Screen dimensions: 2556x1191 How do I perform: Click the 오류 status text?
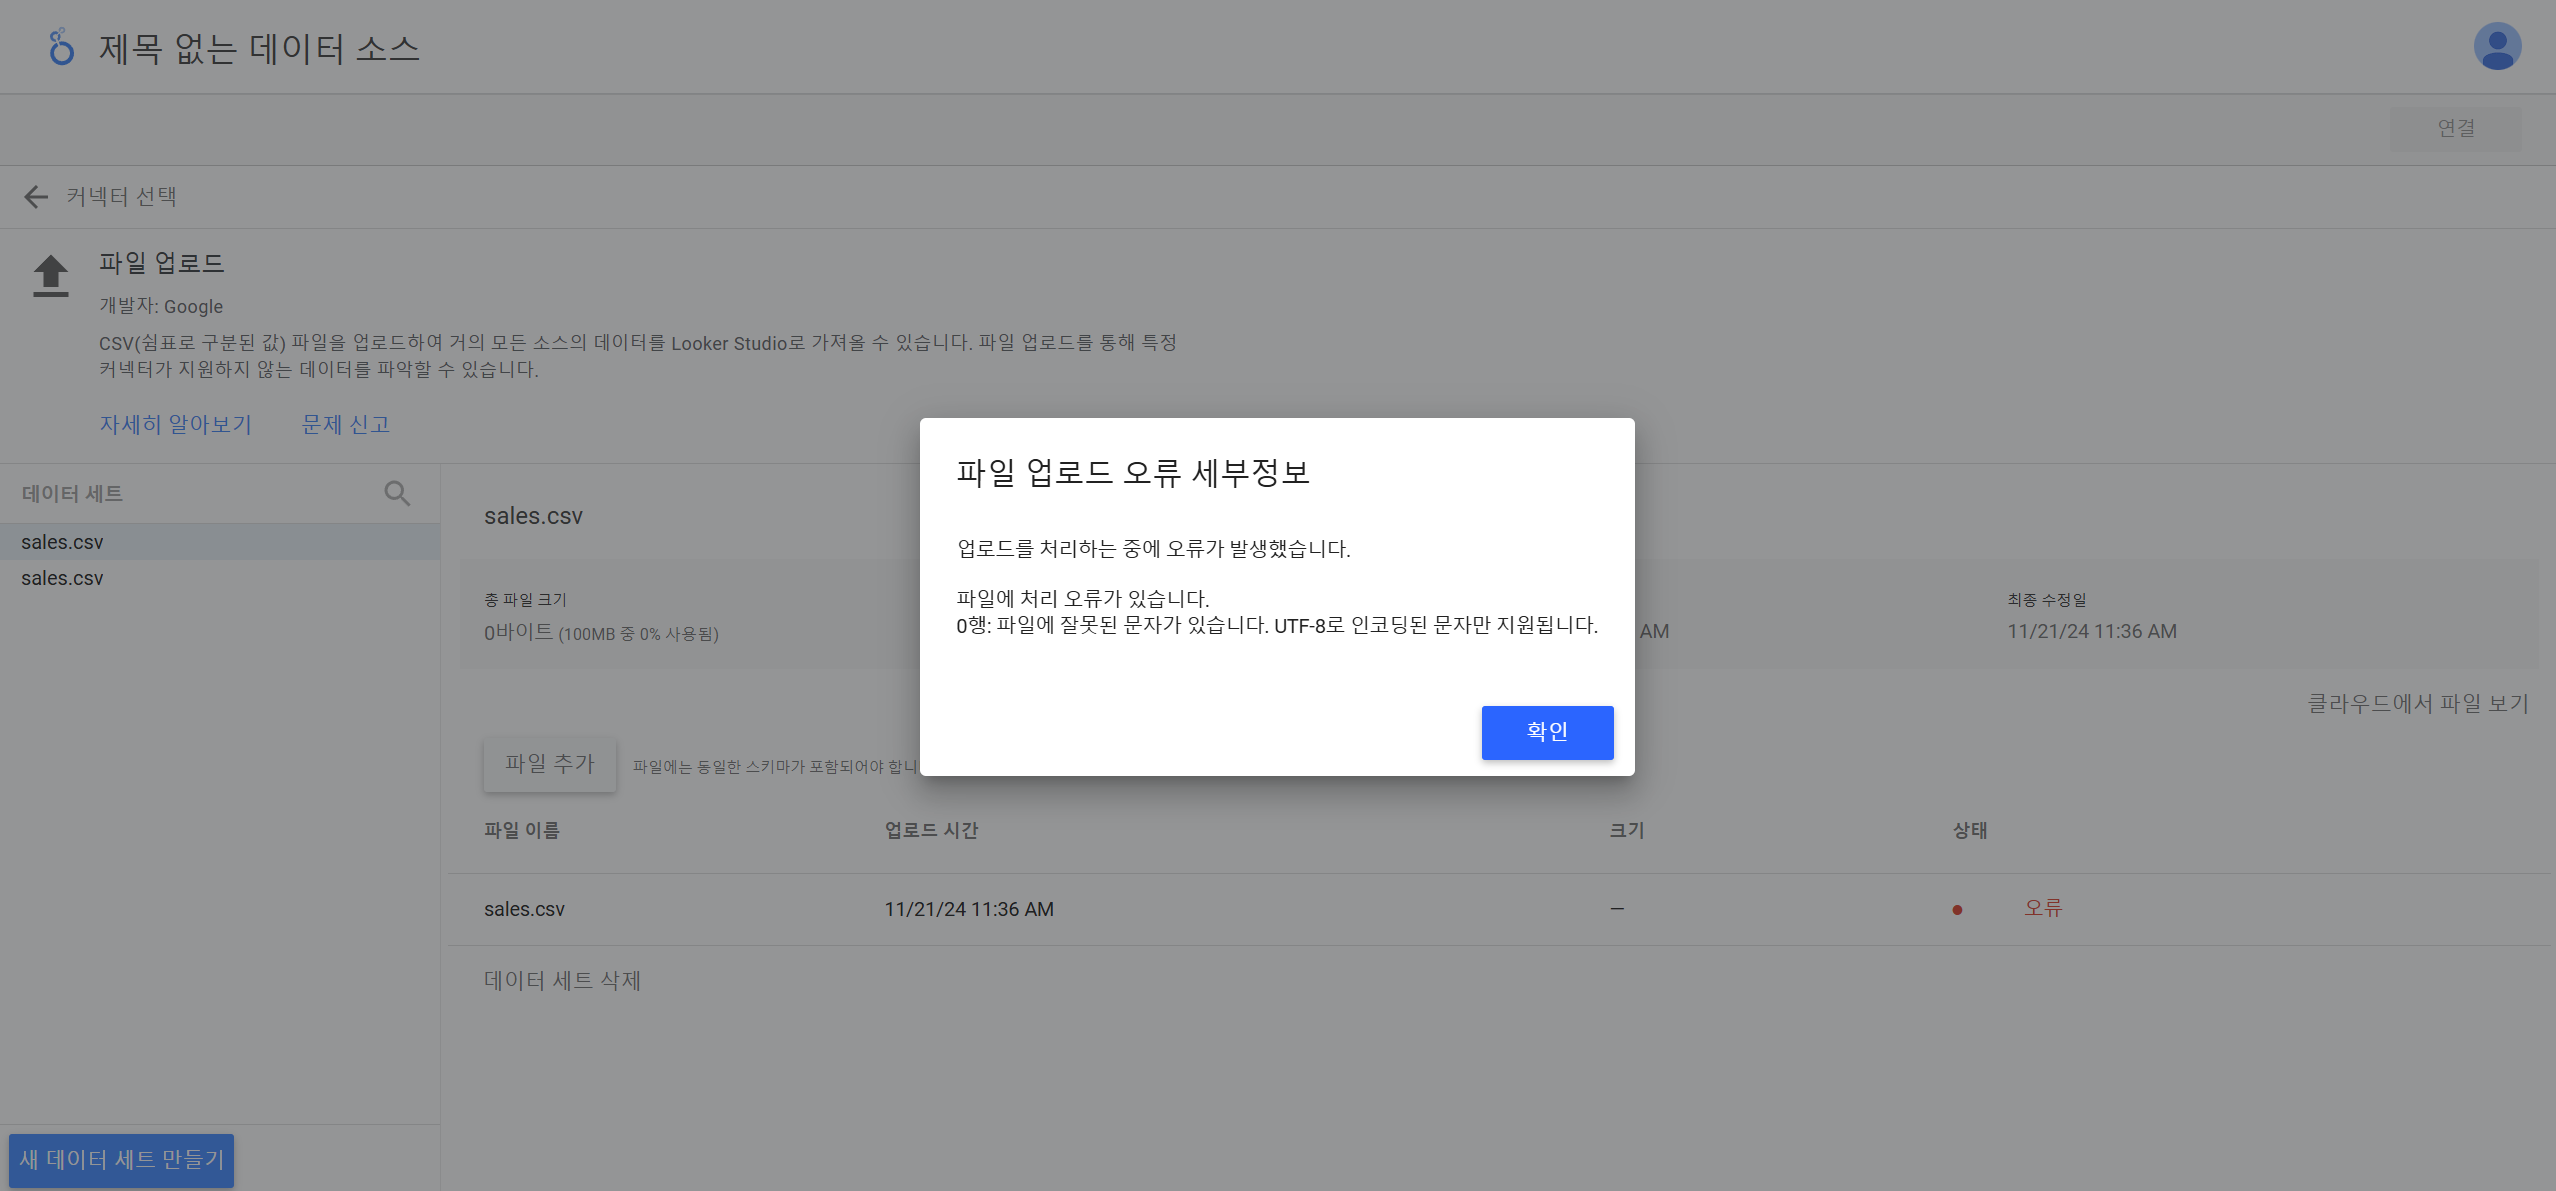click(2043, 908)
